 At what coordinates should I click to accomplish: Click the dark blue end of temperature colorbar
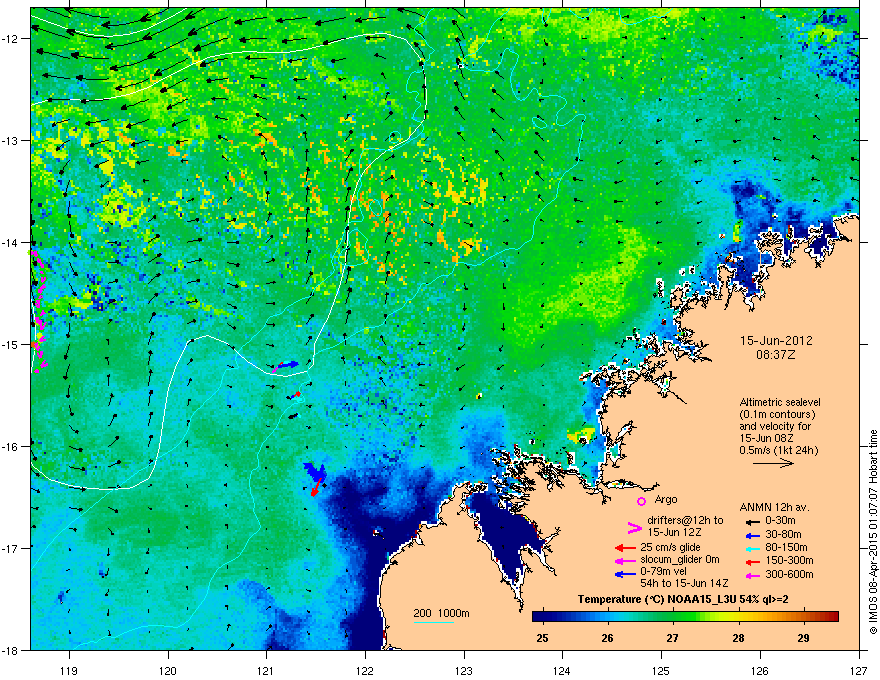point(539,617)
